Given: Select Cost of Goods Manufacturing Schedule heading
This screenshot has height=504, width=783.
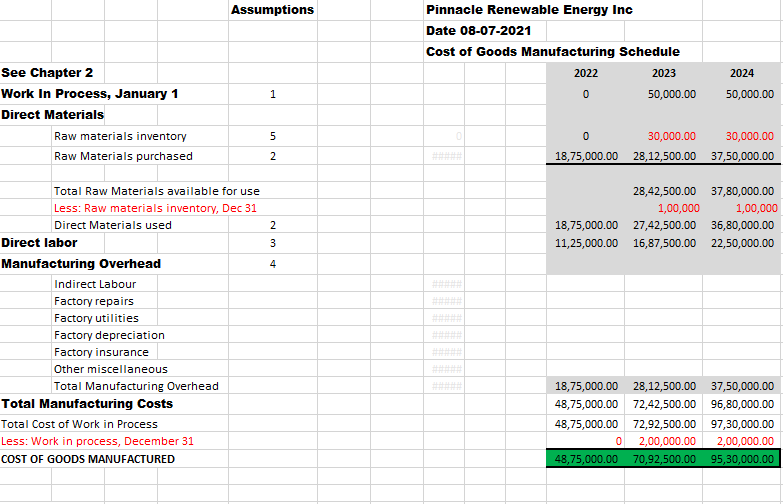Looking at the screenshot, I should pyautogui.click(x=553, y=52).
